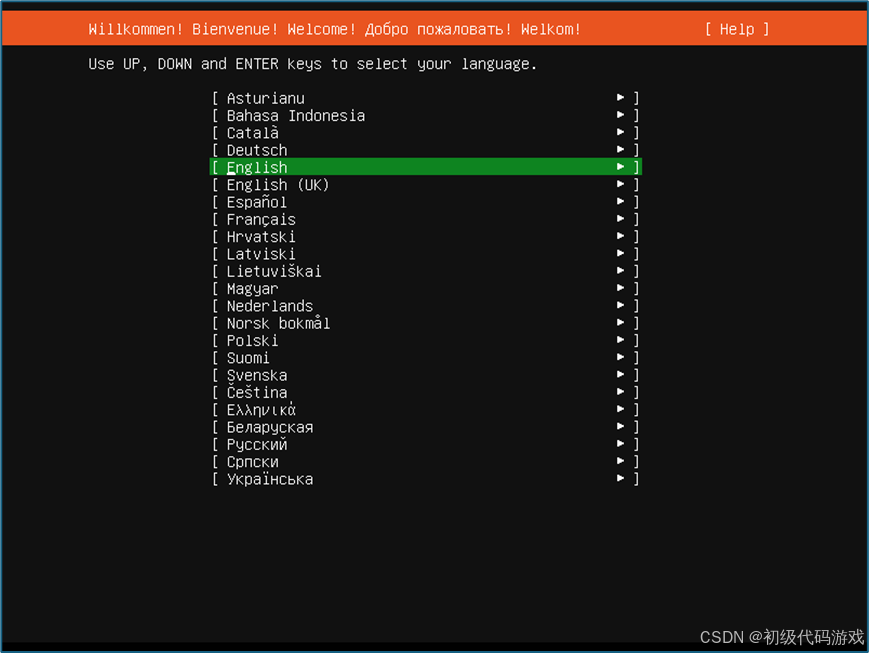Select Suomi language
869x653 pixels.
tap(425, 358)
